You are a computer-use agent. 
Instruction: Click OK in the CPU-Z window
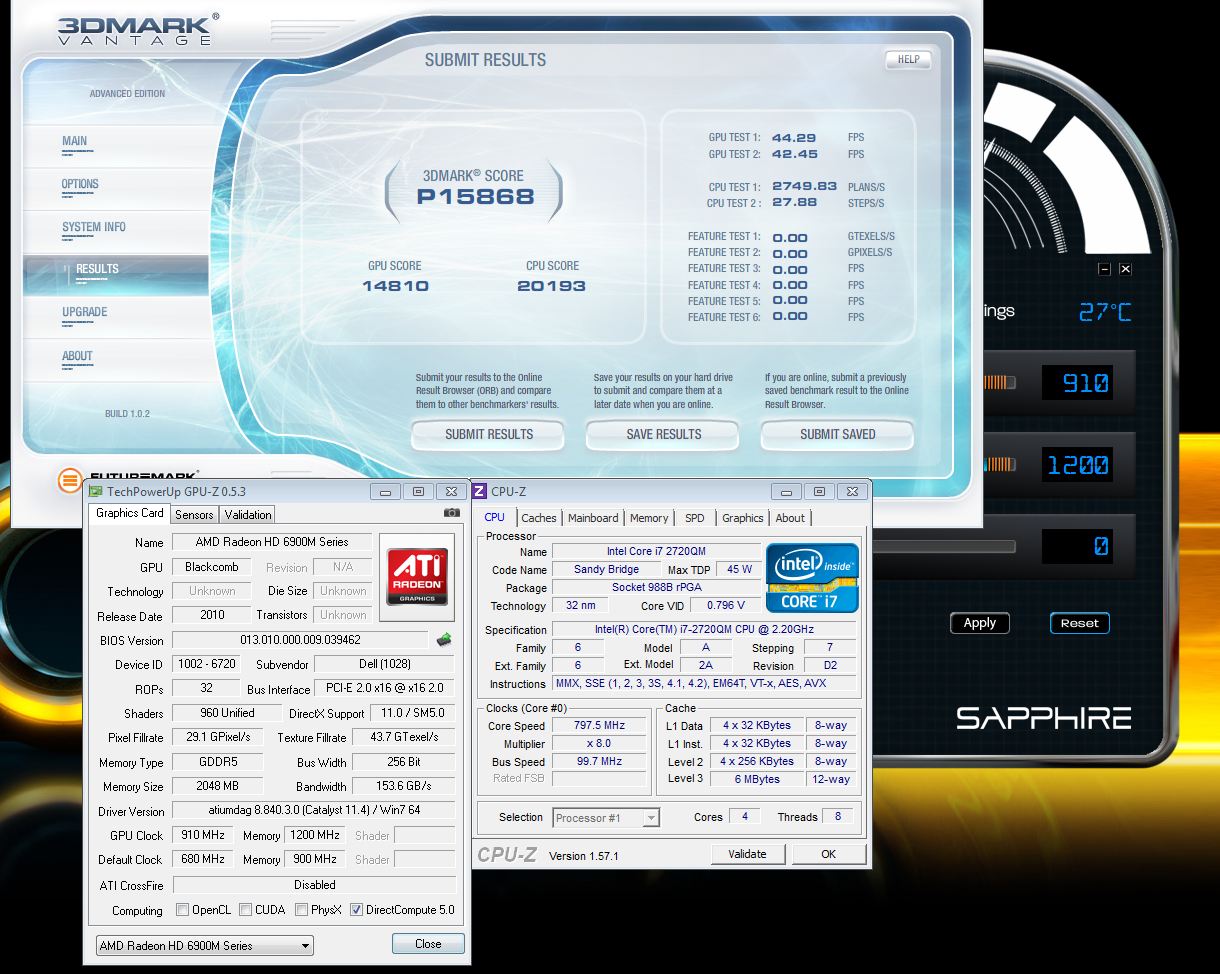pos(828,854)
